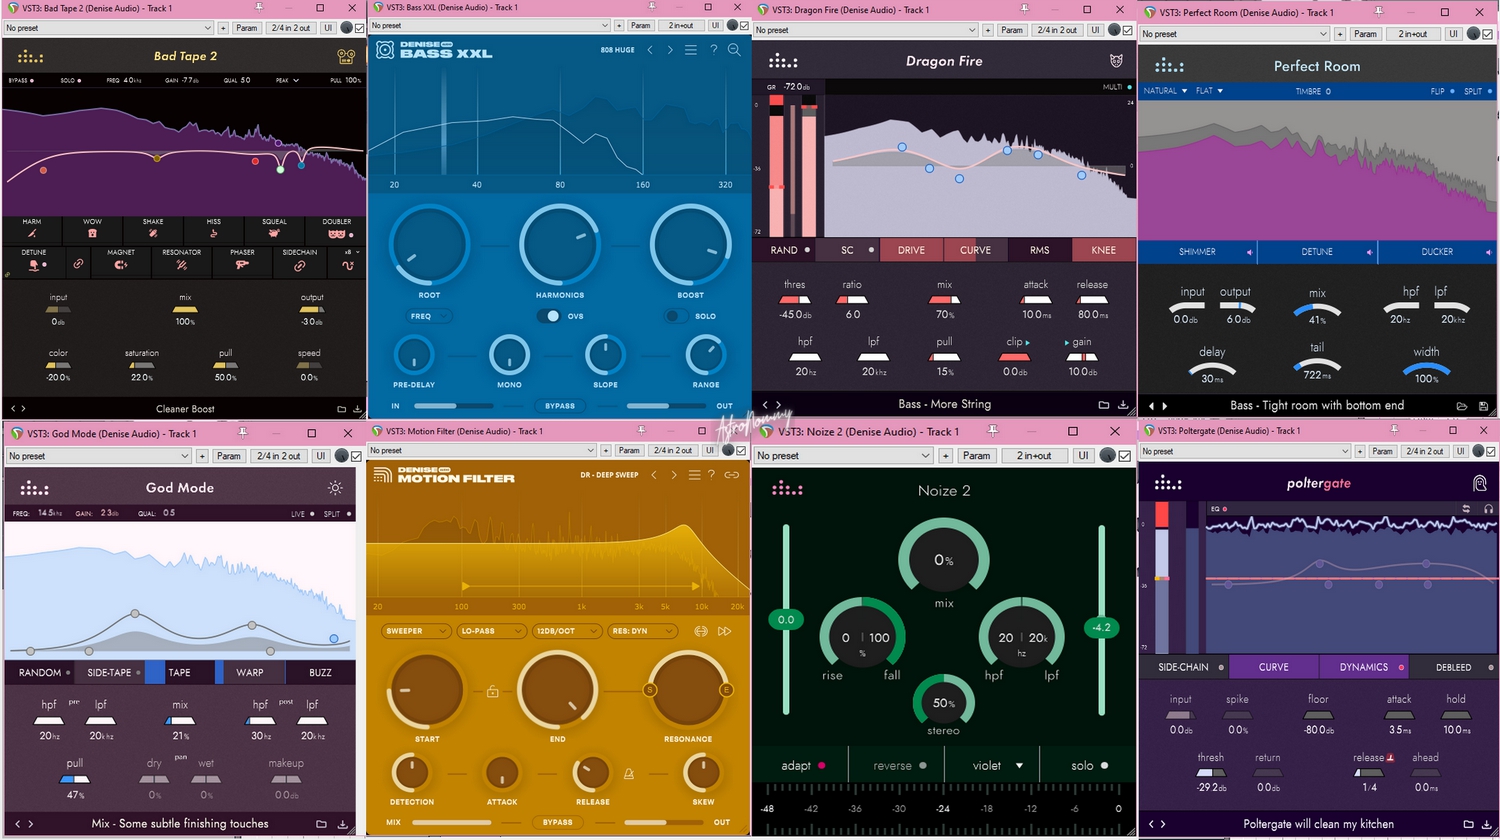The width and height of the screenshot is (1500, 840).
Task: Open the Sweeper mode dropdown
Action: pos(416,631)
